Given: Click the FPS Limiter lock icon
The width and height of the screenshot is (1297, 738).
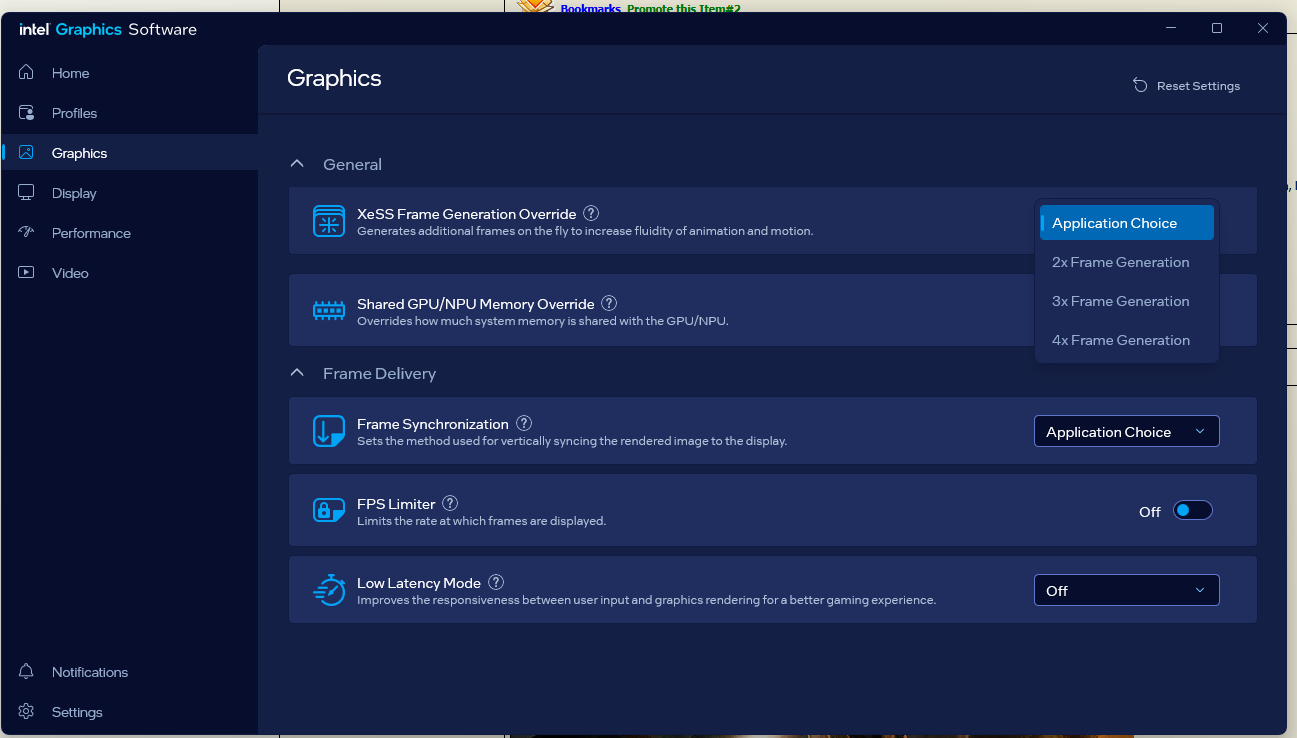Looking at the screenshot, I should point(329,510).
